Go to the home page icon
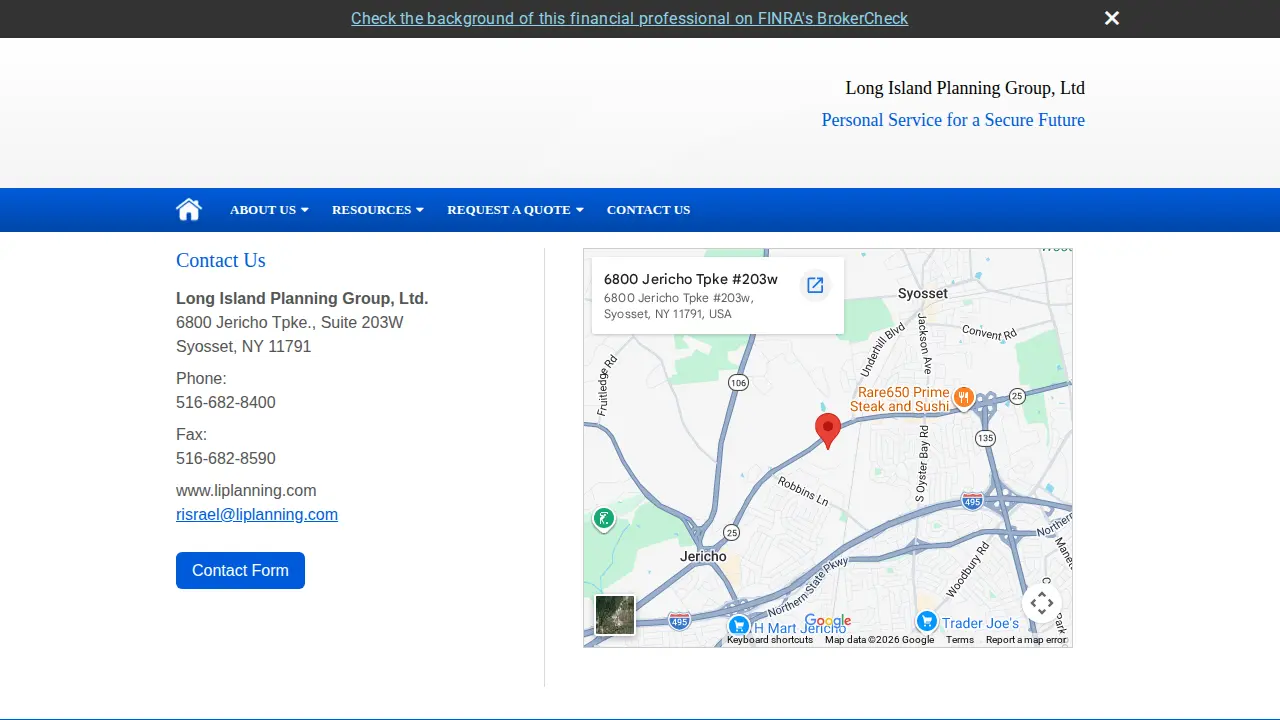The width and height of the screenshot is (1280, 720). click(189, 209)
